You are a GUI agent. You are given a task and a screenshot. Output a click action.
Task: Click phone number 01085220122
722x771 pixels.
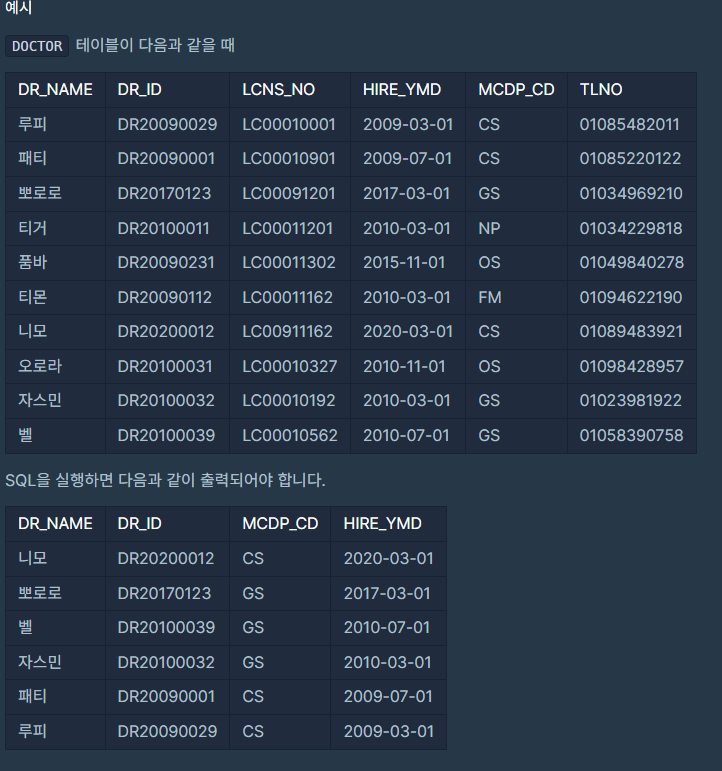click(x=631, y=158)
